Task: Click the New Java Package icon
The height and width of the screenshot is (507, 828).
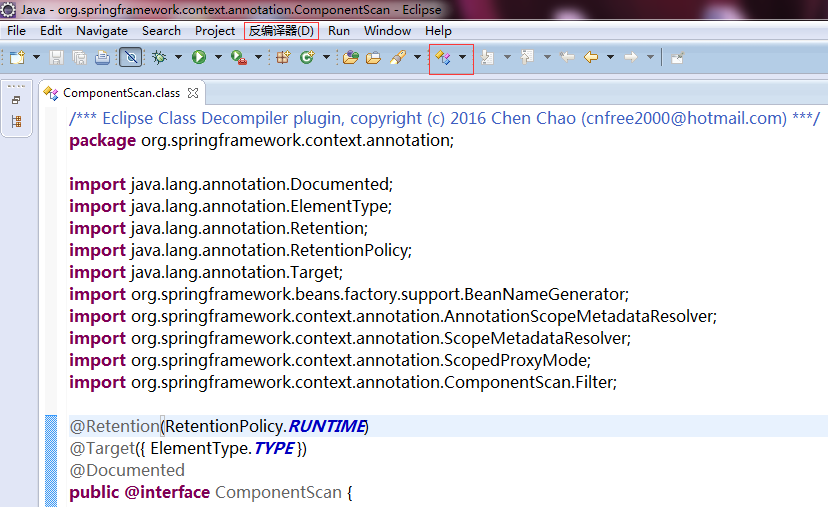Action: pos(283,57)
